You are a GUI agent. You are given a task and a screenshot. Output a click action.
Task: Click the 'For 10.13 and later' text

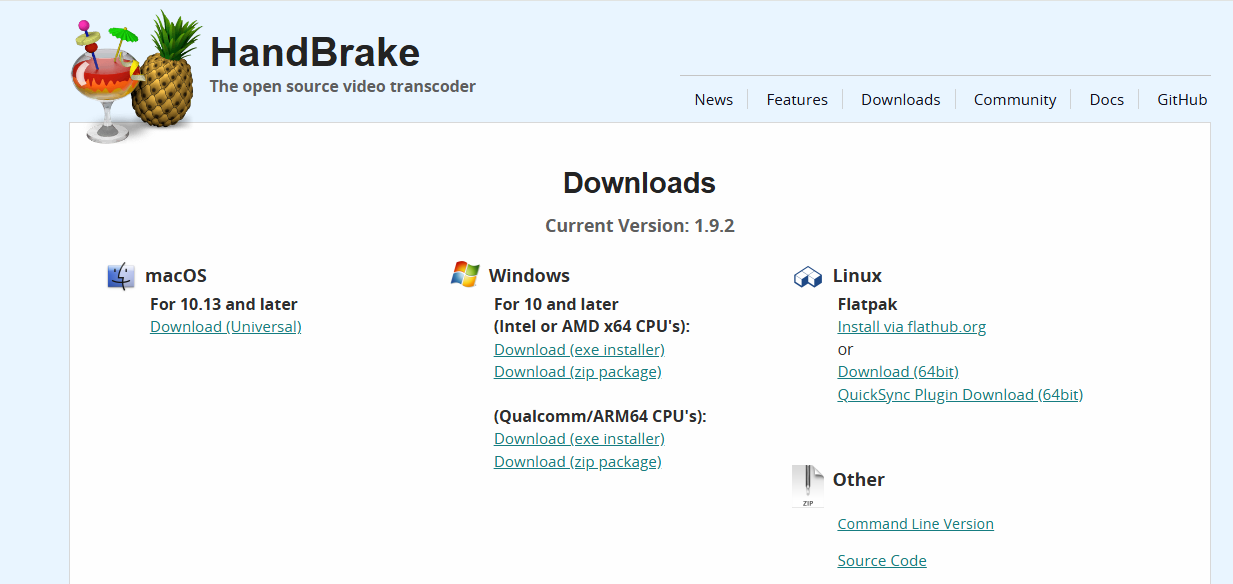coord(224,304)
